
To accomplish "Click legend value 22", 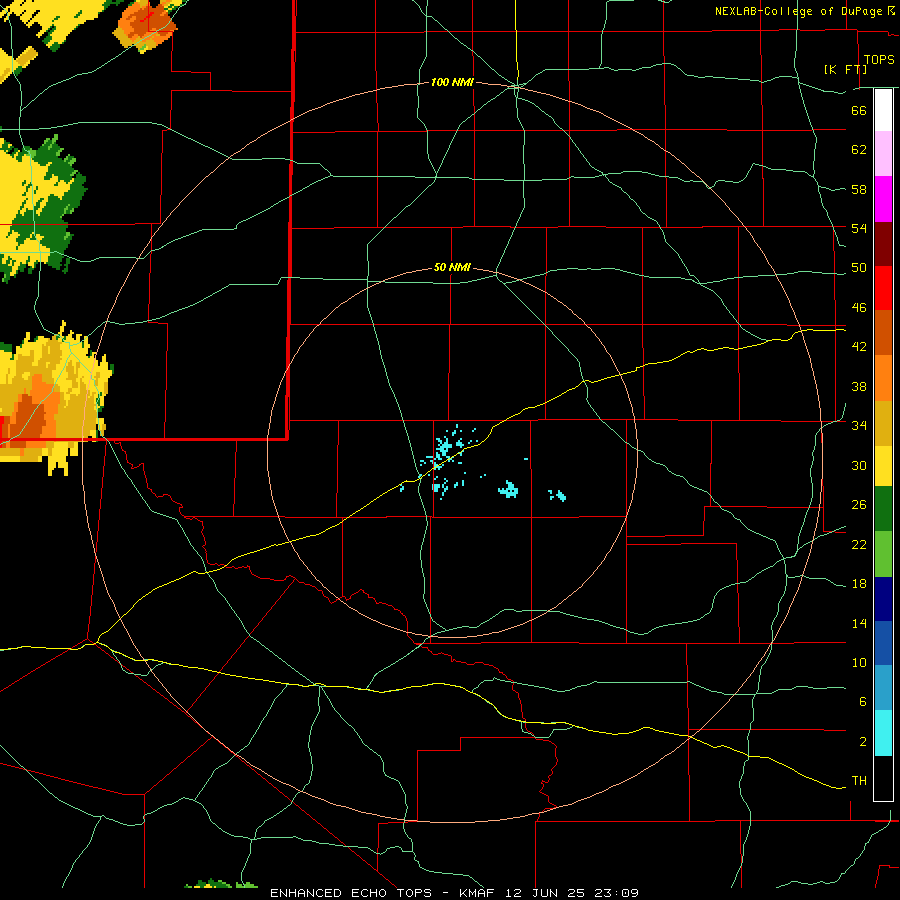I will (x=859, y=544).
